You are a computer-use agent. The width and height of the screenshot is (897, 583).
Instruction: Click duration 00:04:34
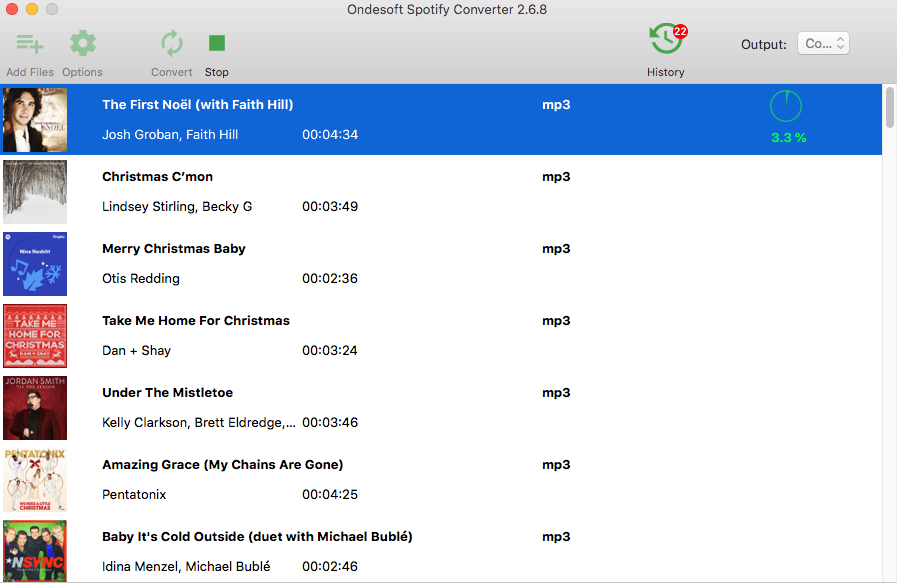click(330, 134)
